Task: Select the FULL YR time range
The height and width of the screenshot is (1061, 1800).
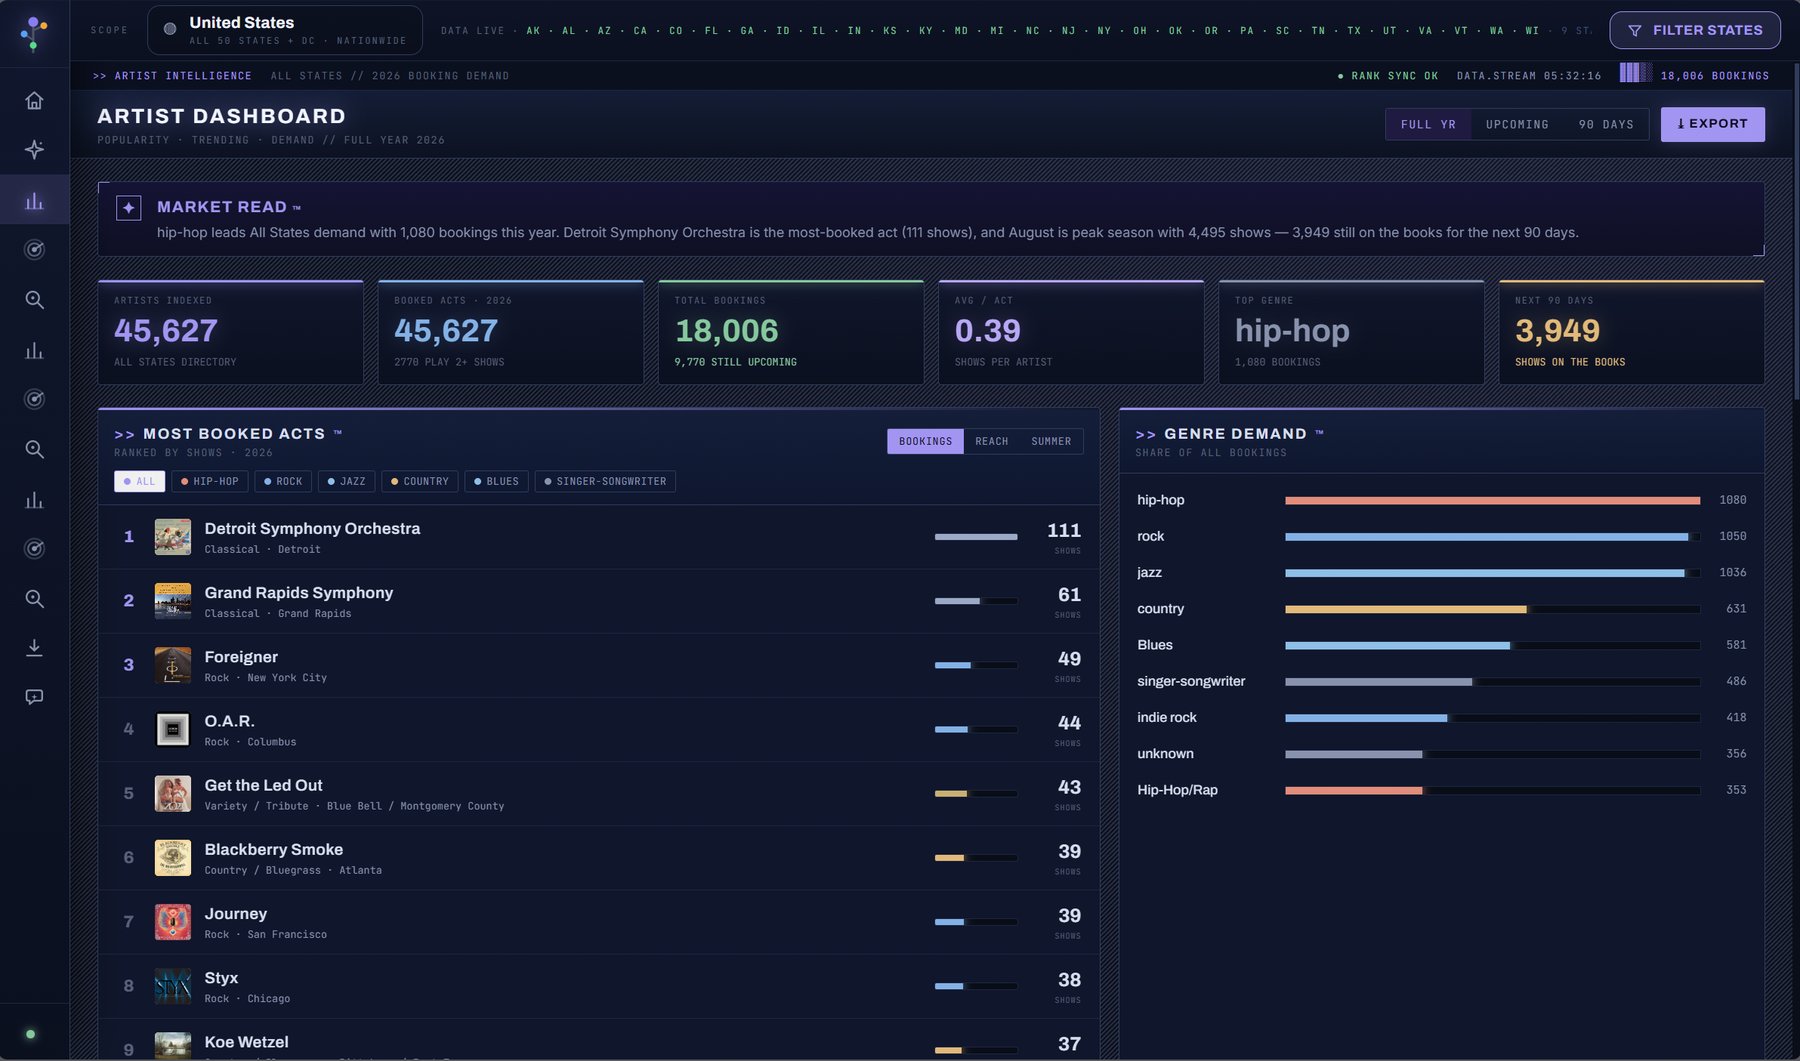Action: click(1428, 125)
